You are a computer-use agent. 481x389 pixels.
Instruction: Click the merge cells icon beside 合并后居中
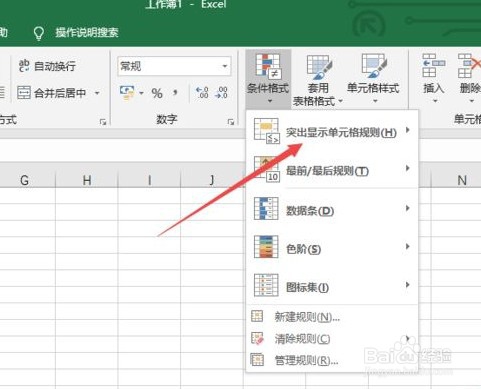(24, 92)
